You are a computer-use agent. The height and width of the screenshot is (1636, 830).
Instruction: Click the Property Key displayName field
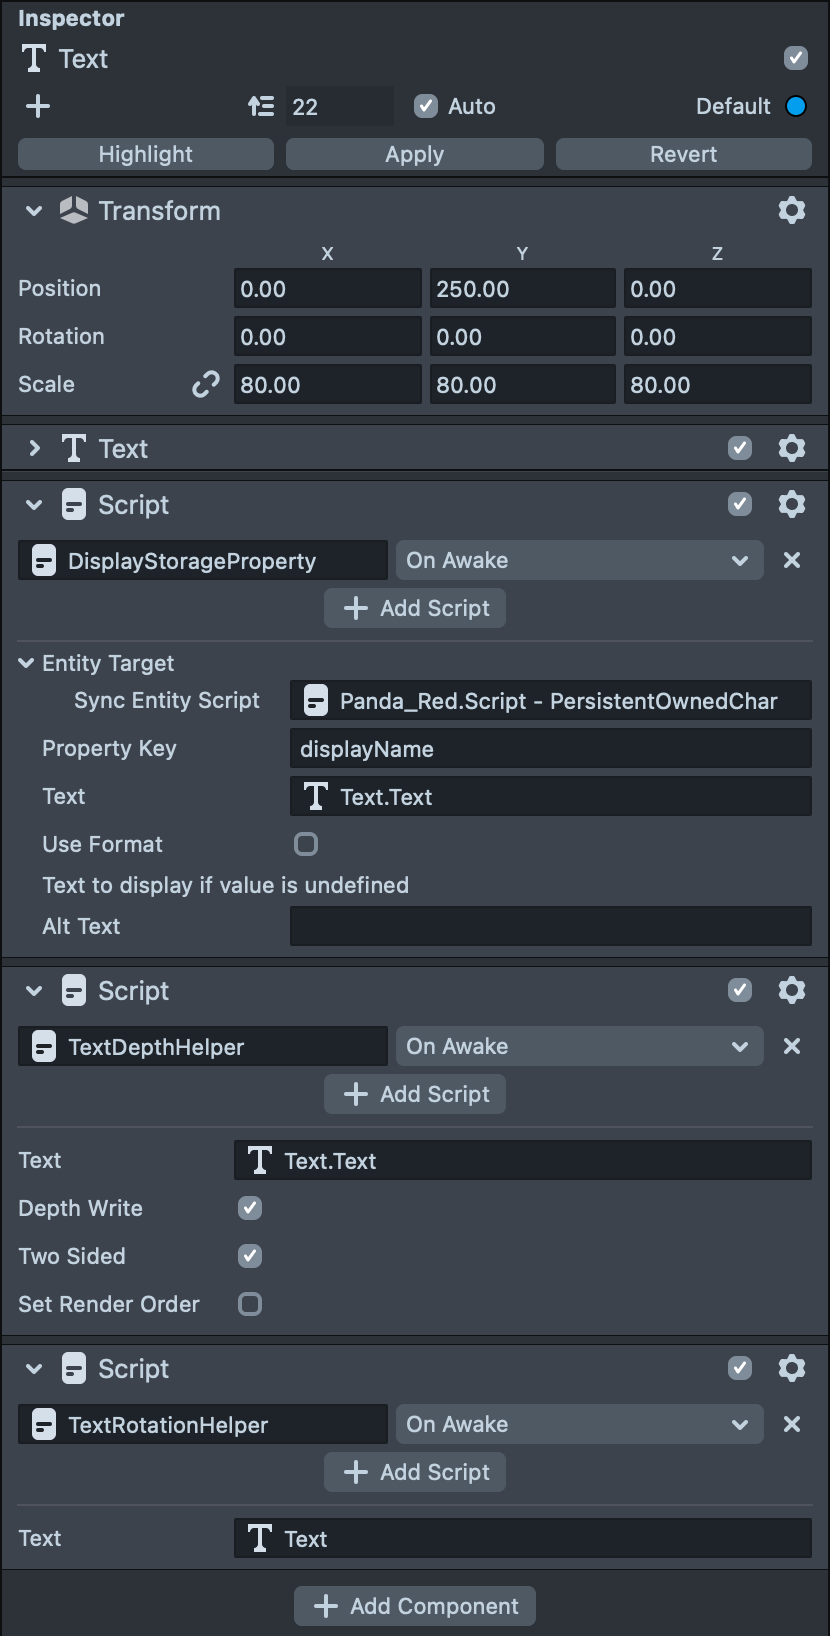(x=550, y=749)
